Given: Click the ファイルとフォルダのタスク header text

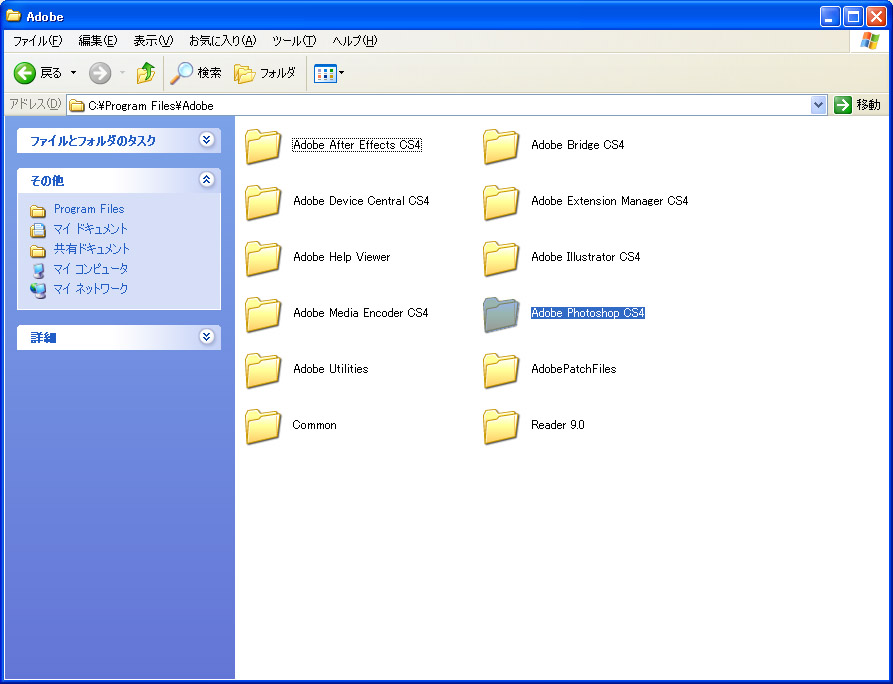Looking at the screenshot, I should tap(93, 141).
